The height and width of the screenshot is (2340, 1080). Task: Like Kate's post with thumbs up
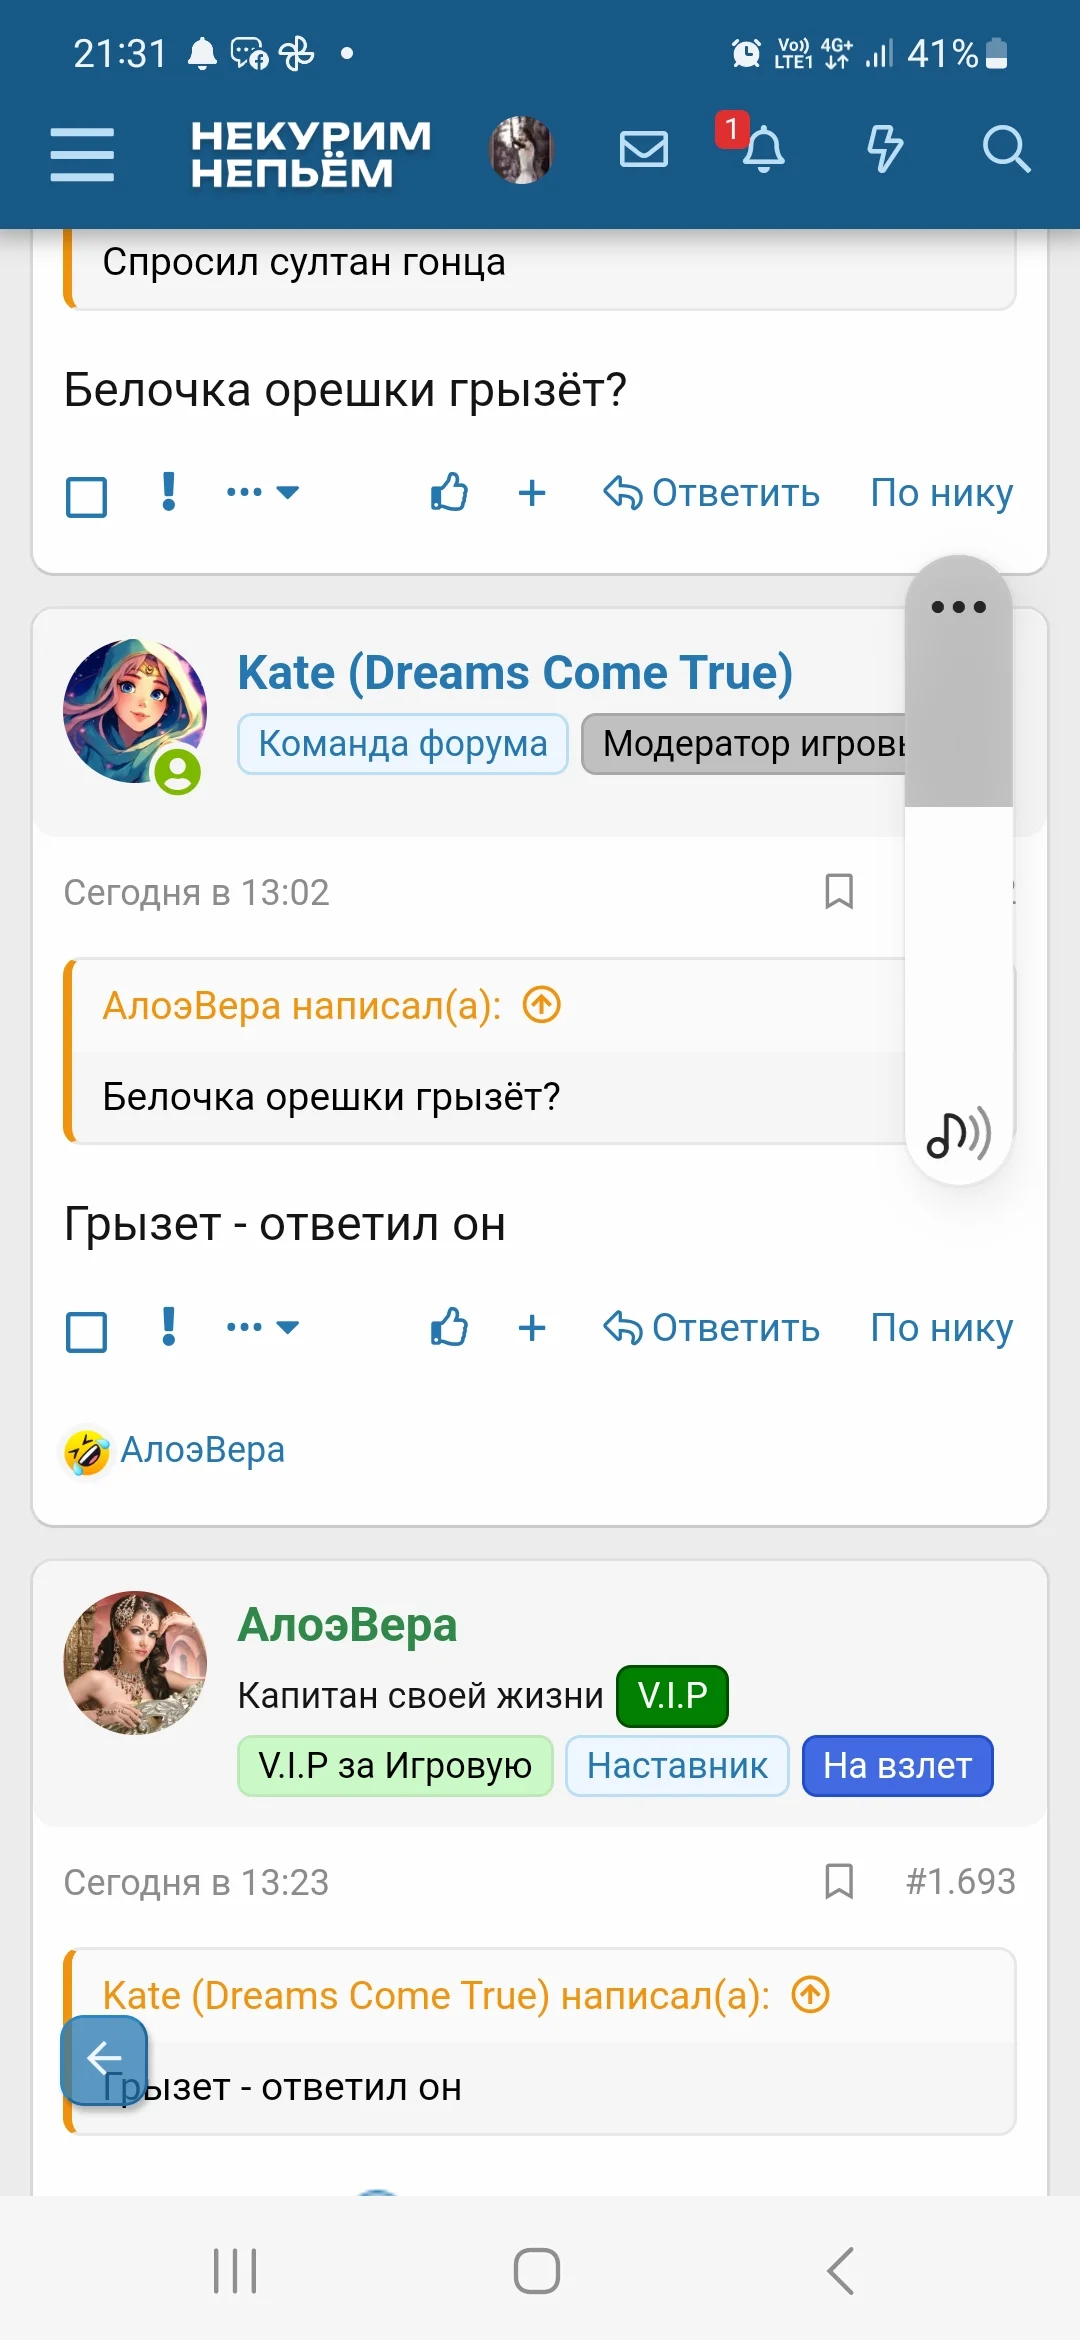449,1328
